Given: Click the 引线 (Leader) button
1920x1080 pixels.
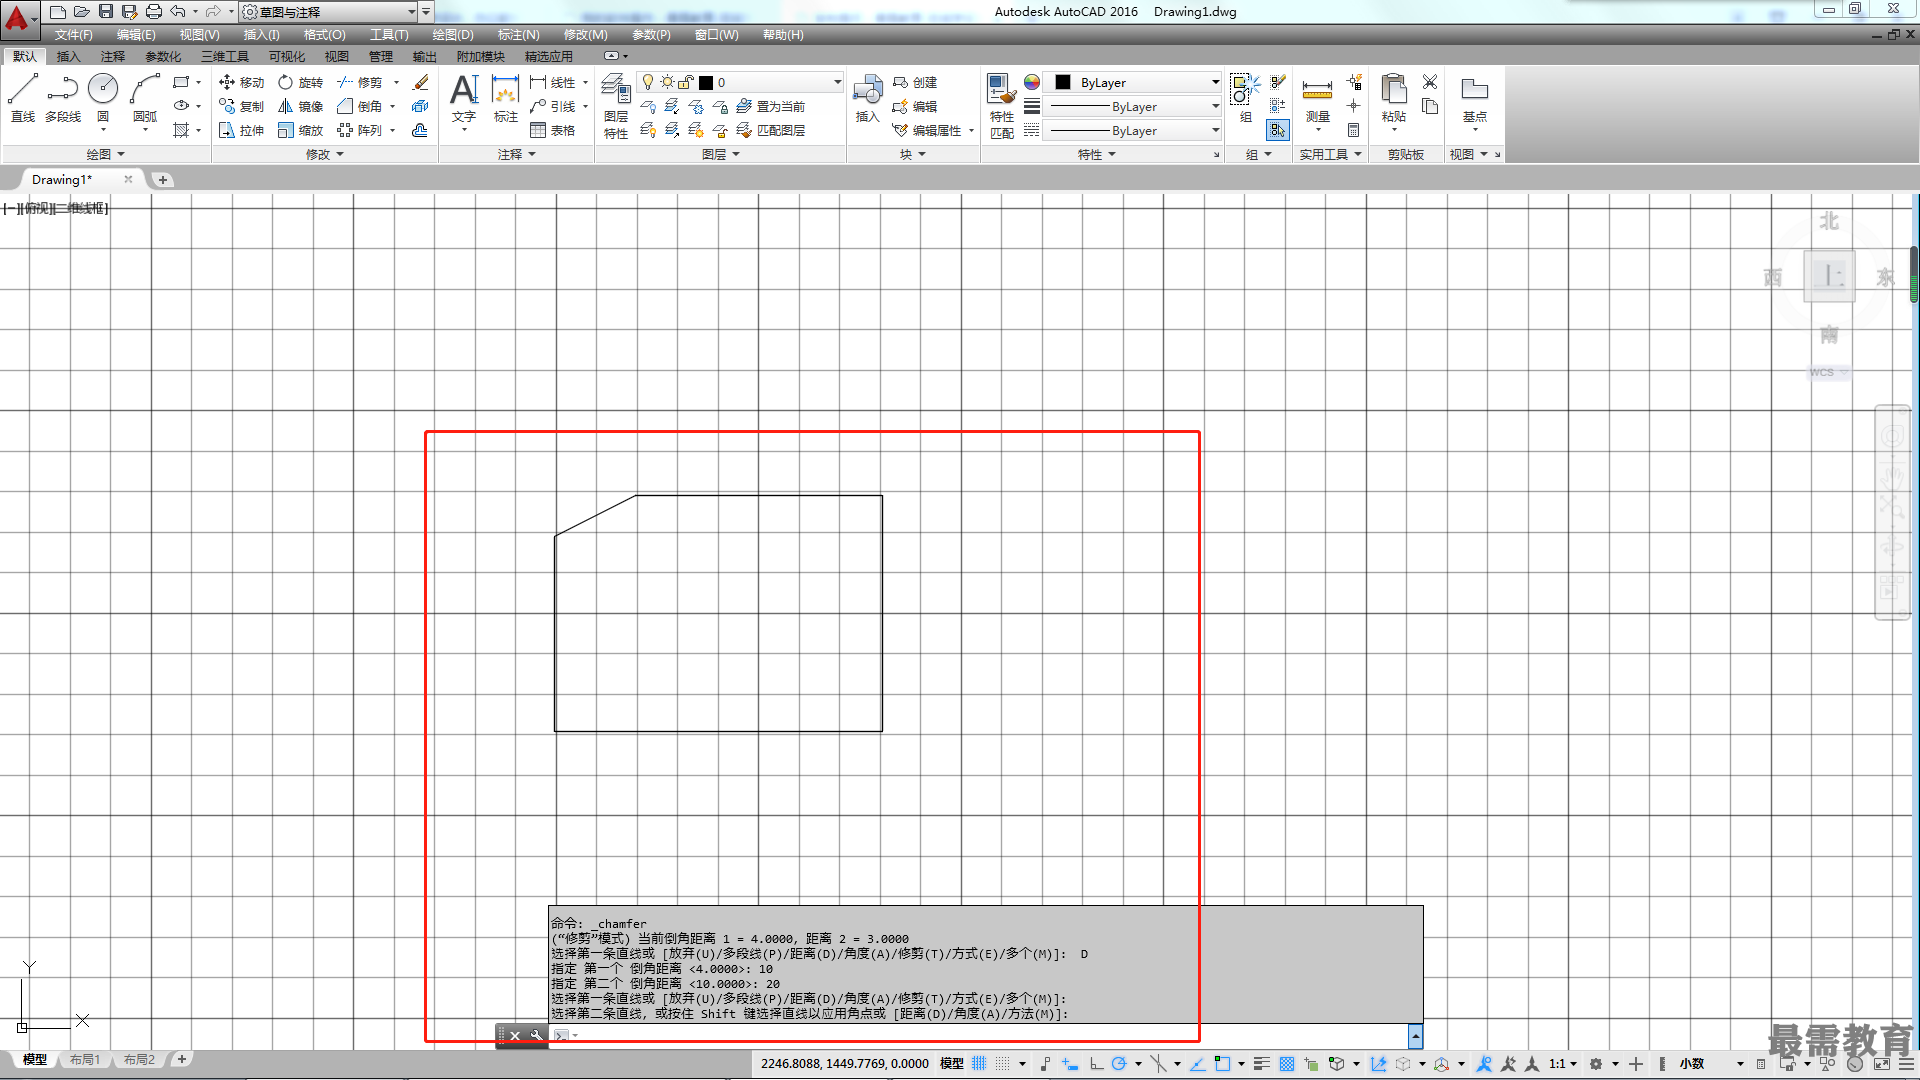Looking at the screenshot, I should click(553, 106).
